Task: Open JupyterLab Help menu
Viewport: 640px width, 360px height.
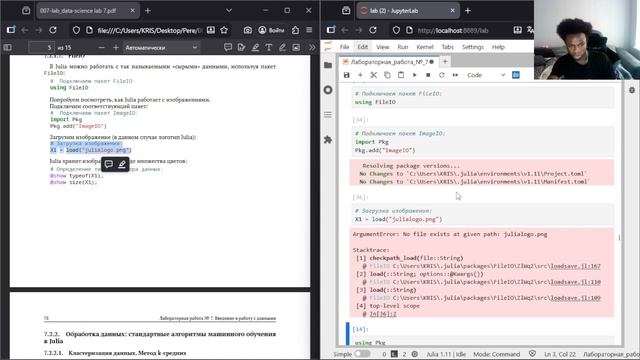Action: tap(498, 47)
